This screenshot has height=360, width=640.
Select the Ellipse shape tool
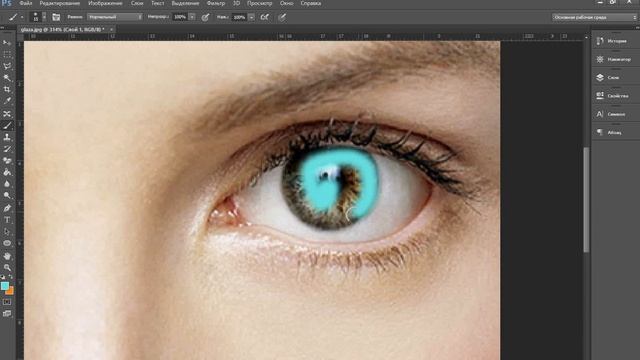pos(7,244)
